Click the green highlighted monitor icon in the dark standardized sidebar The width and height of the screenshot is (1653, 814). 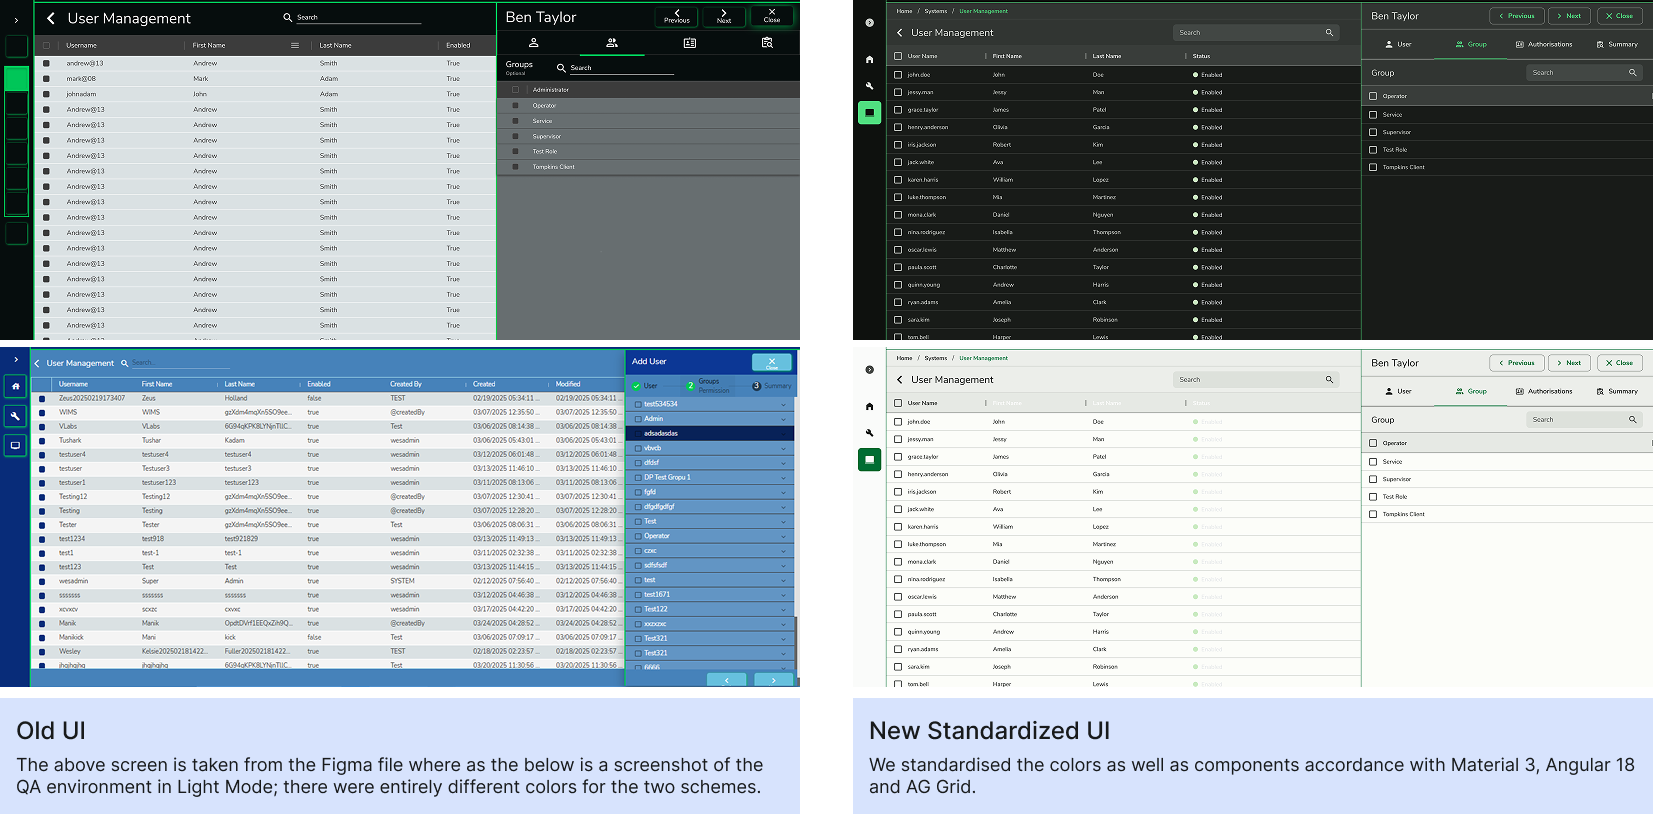(x=869, y=113)
